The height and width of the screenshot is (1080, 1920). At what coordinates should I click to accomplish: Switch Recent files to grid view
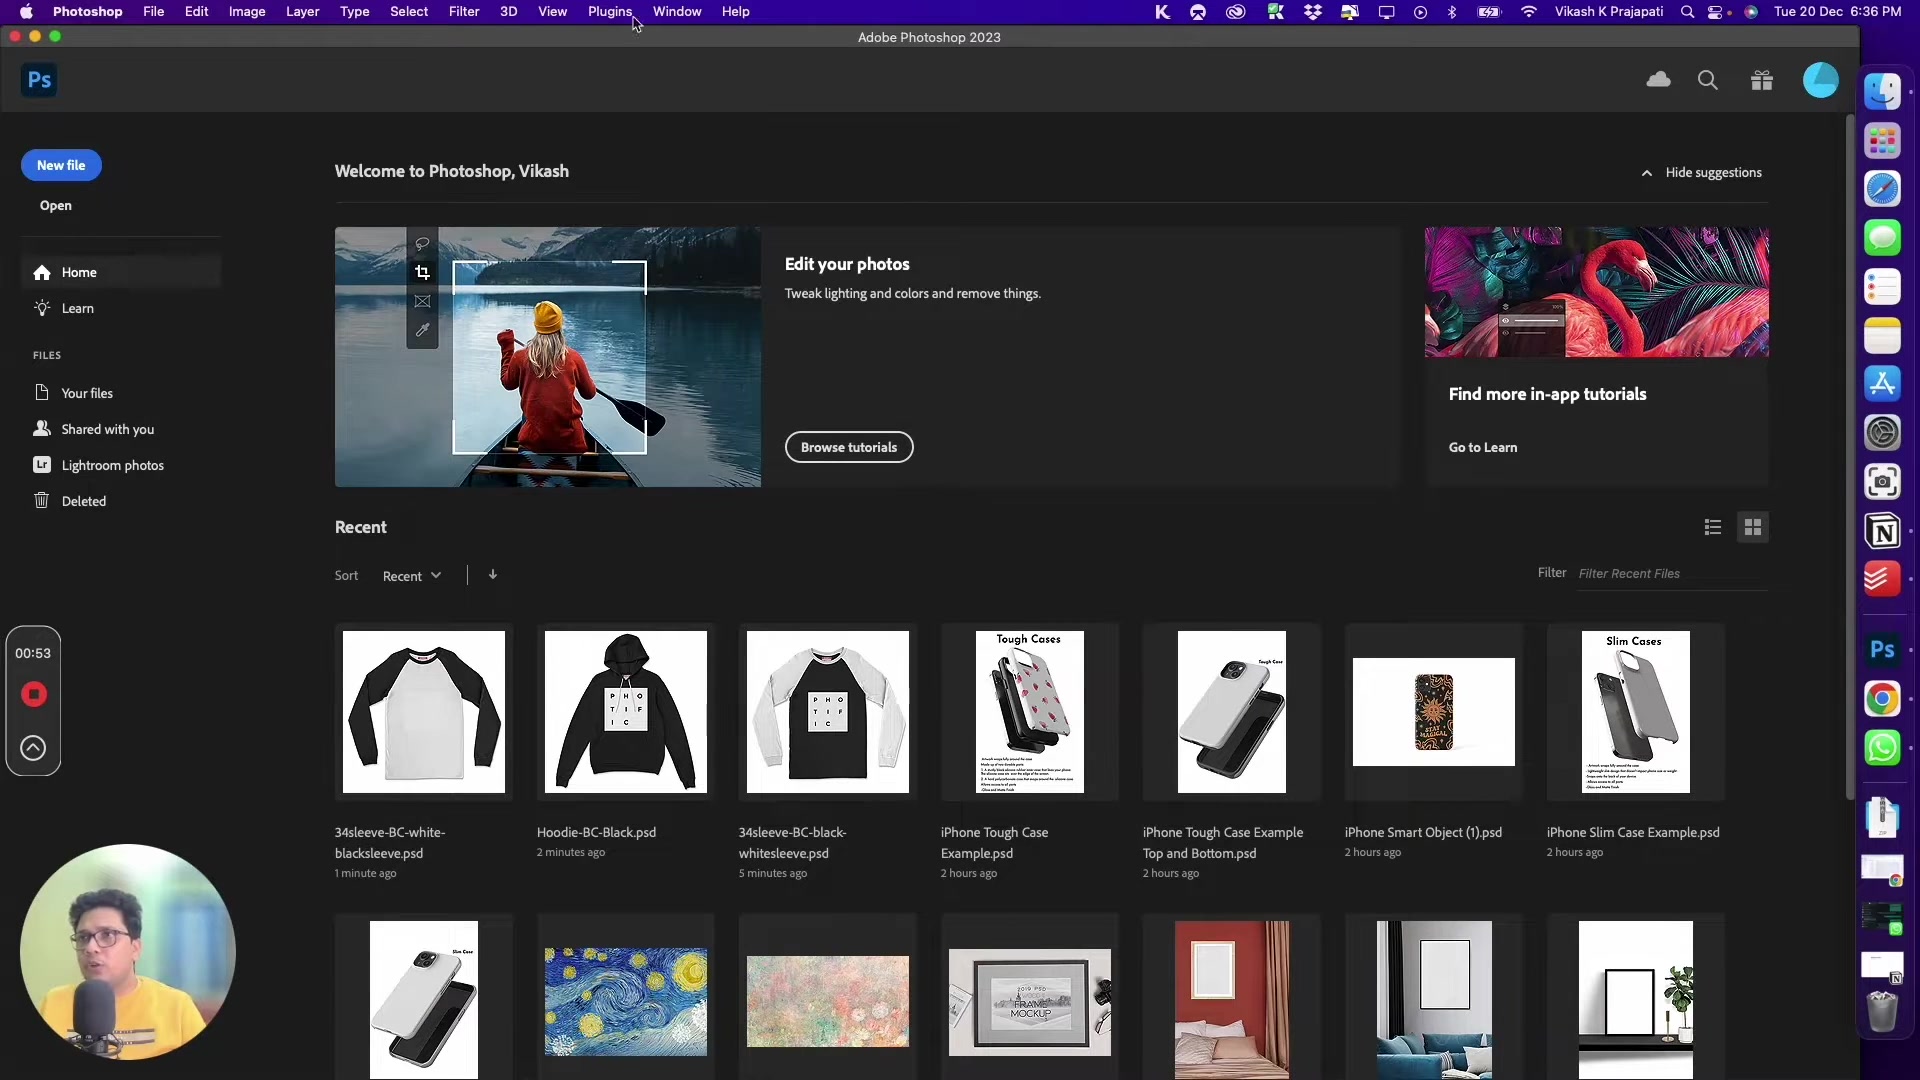1753,527
